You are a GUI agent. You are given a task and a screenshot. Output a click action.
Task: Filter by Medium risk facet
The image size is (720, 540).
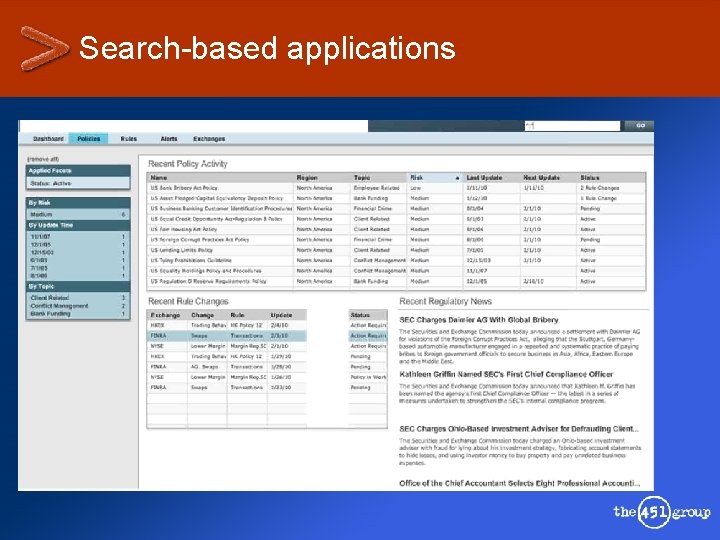point(78,214)
